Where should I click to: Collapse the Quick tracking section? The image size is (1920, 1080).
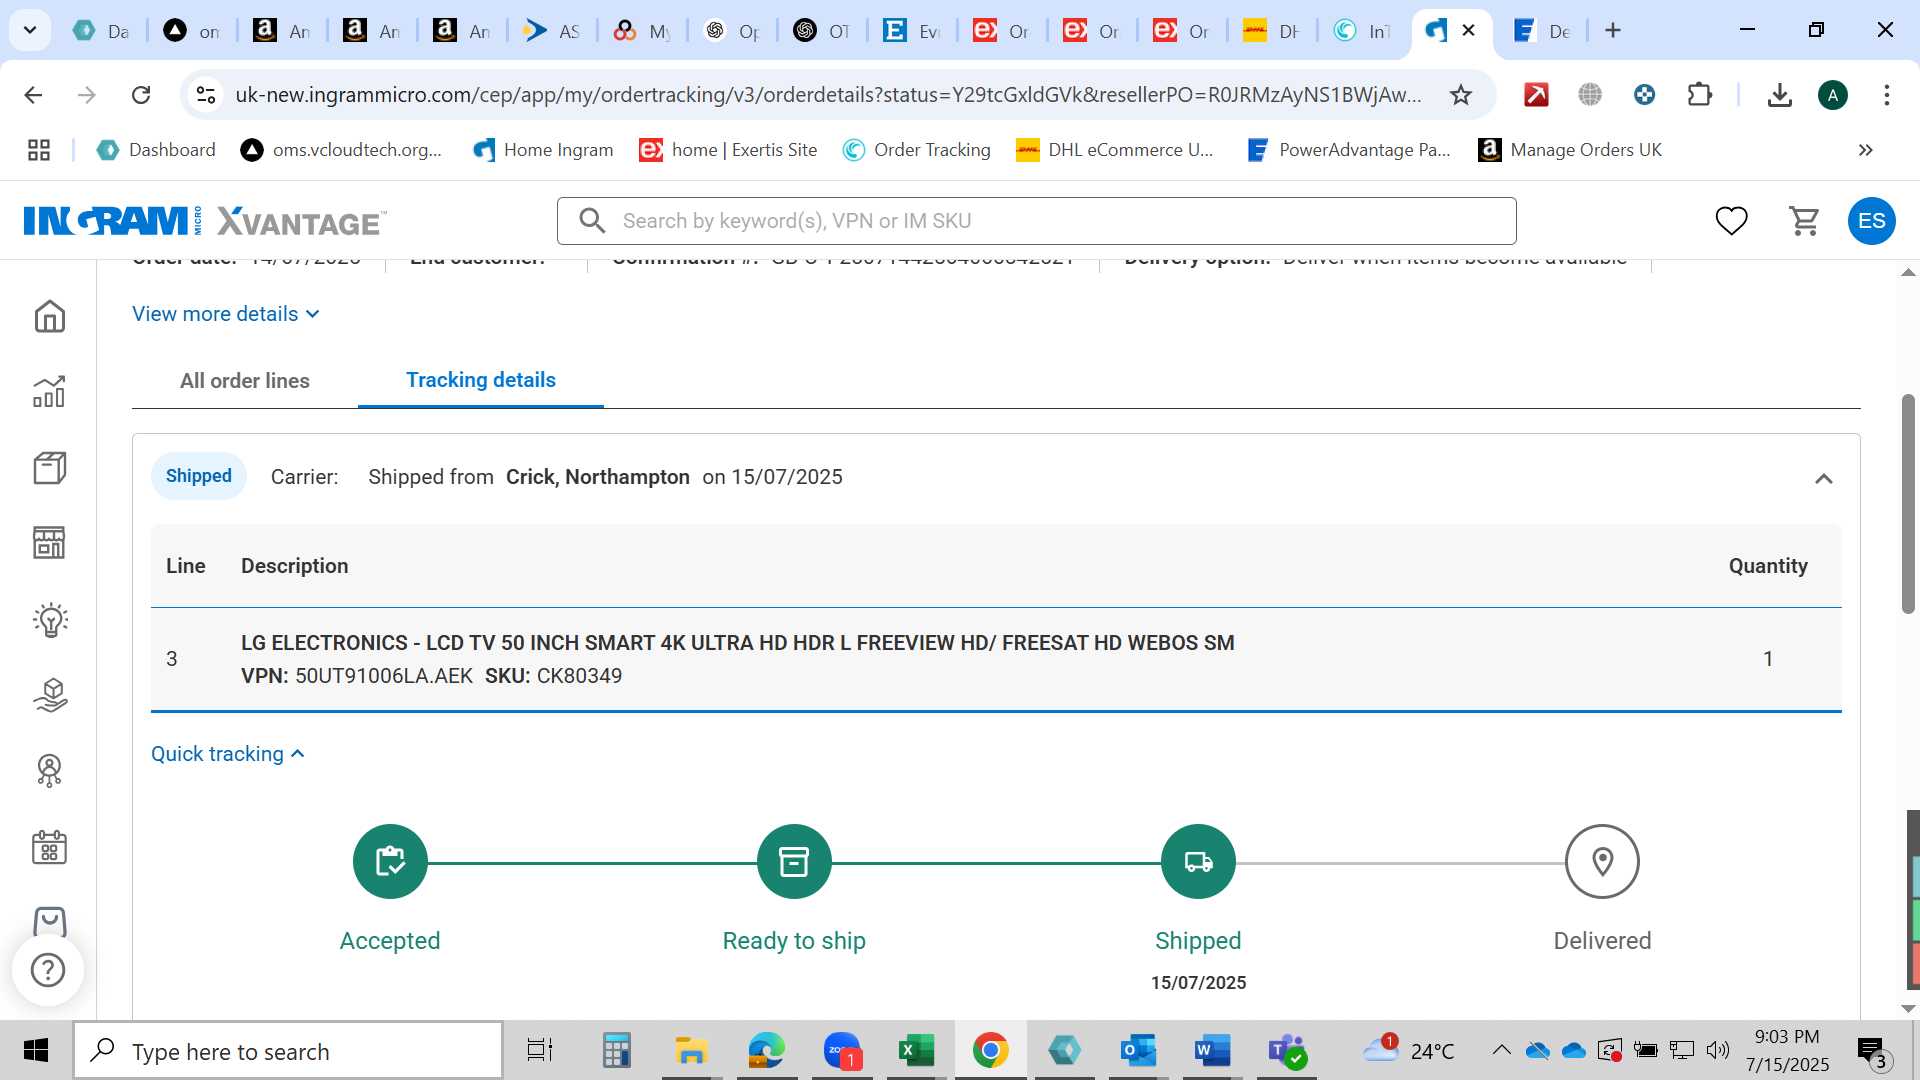click(227, 754)
